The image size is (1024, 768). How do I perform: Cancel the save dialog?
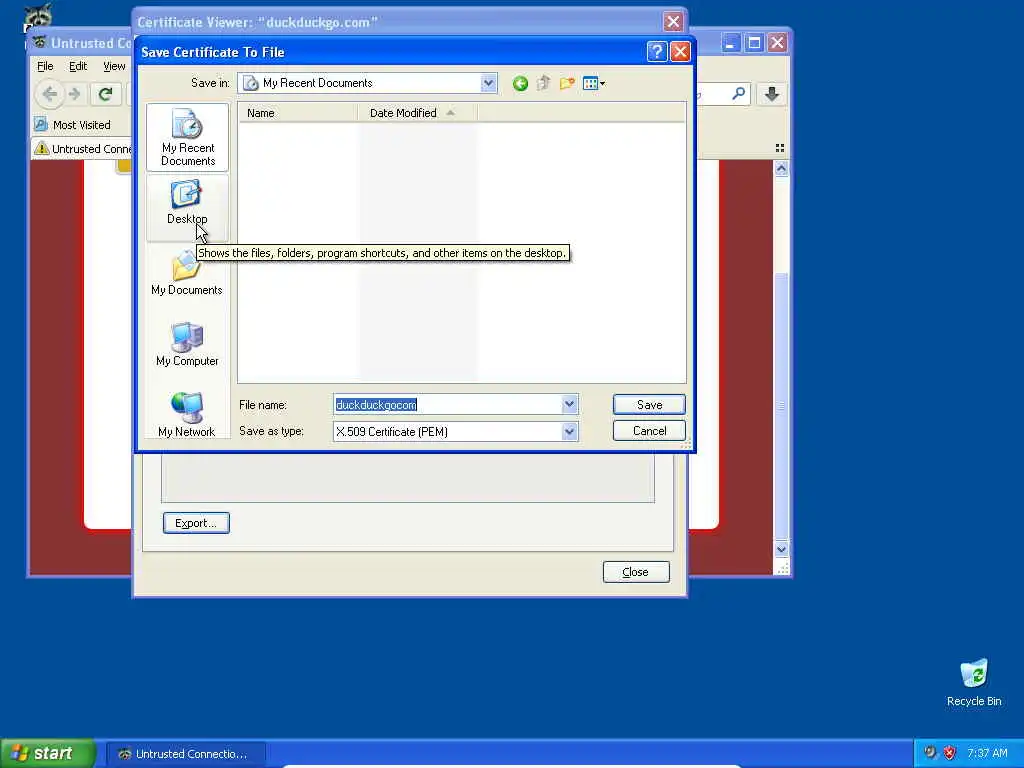[x=649, y=430]
